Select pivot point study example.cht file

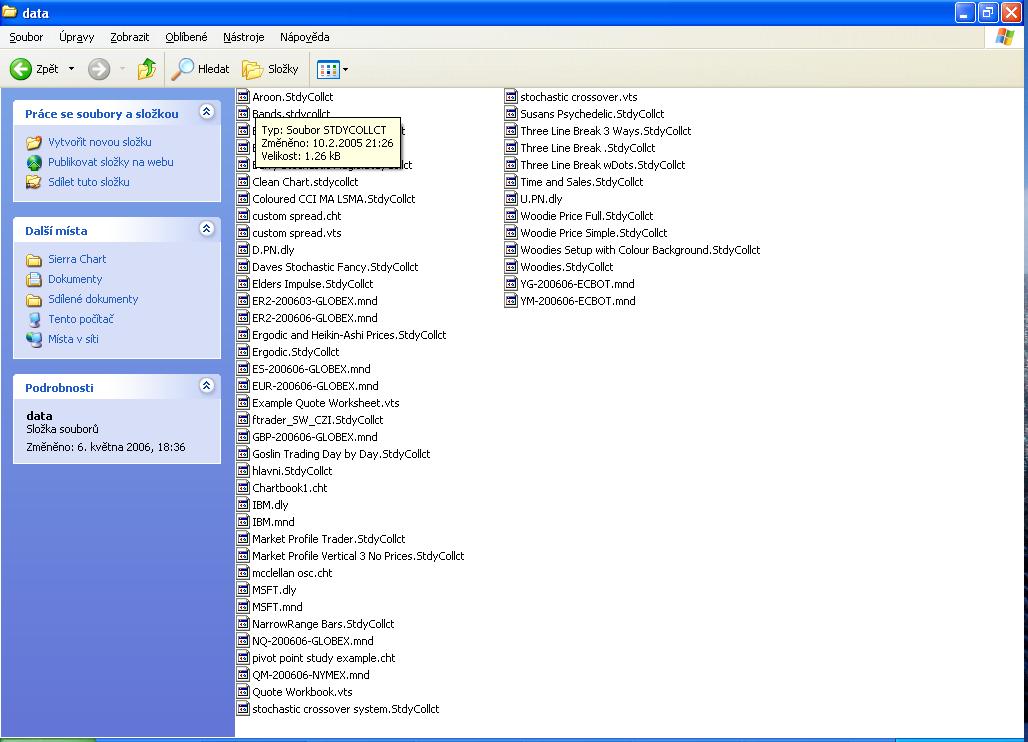324,658
